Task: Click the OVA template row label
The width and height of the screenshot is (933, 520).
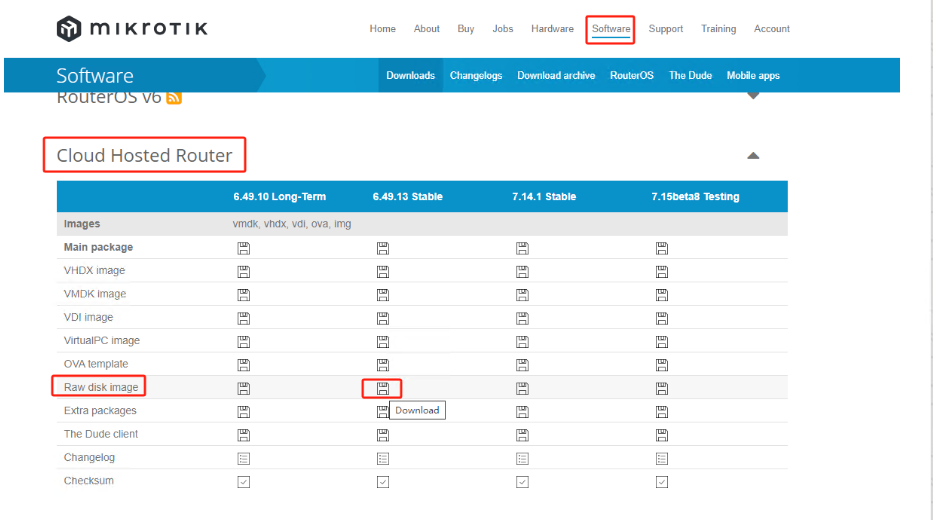Action: pos(96,364)
